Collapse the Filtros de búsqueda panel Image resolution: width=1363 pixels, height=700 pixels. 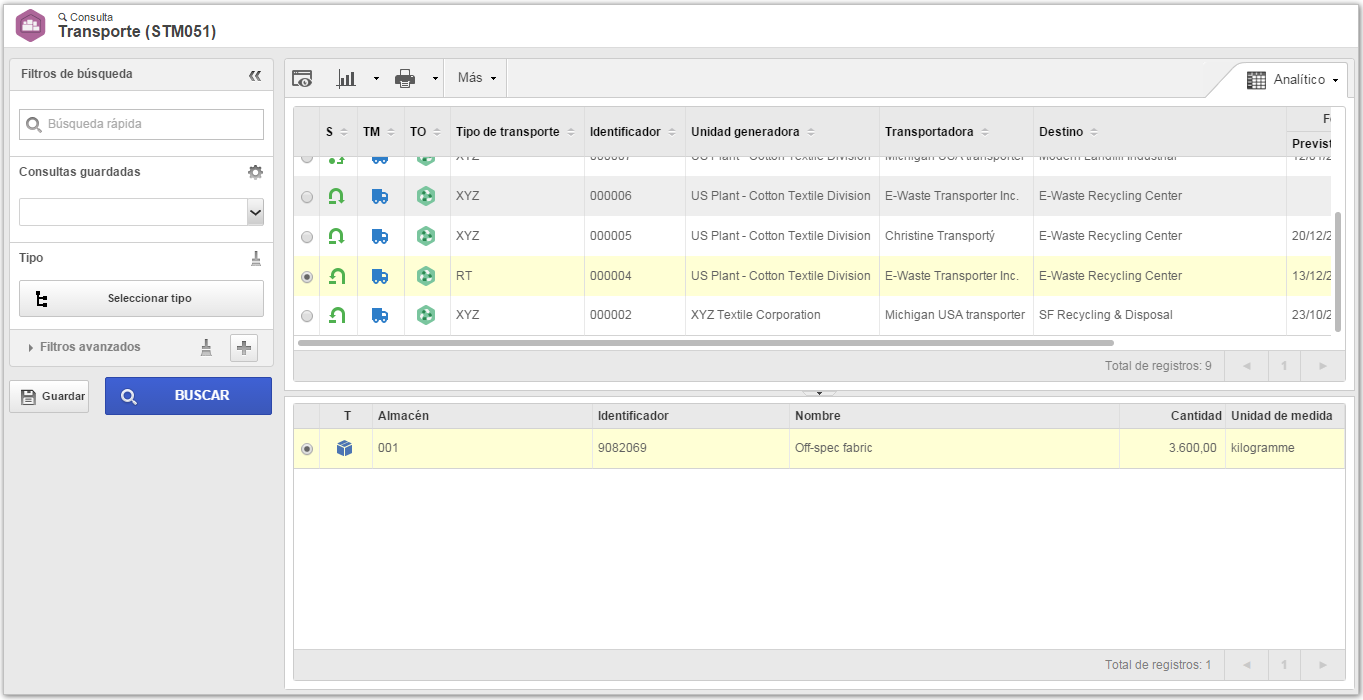[x=255, y=75]
